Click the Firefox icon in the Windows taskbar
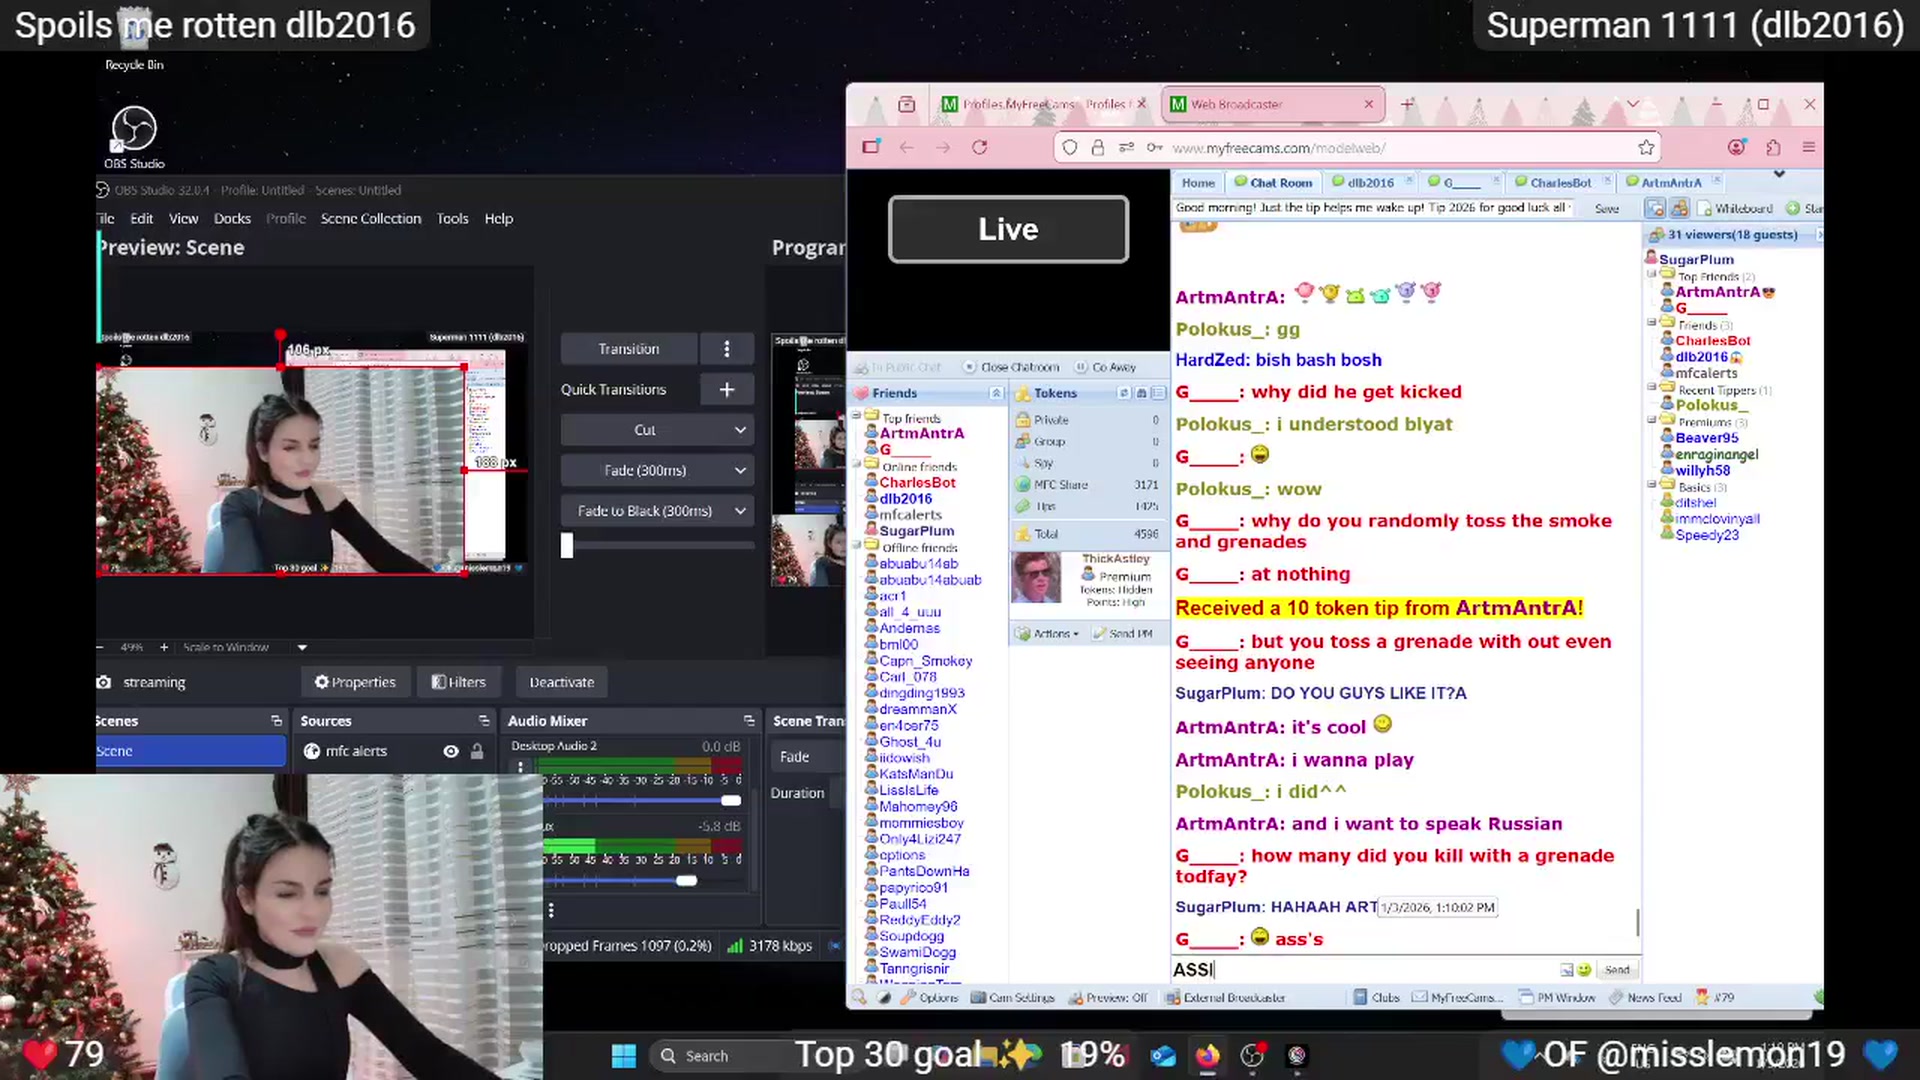The image size is (1920, 1080). coord(1208,1056)
